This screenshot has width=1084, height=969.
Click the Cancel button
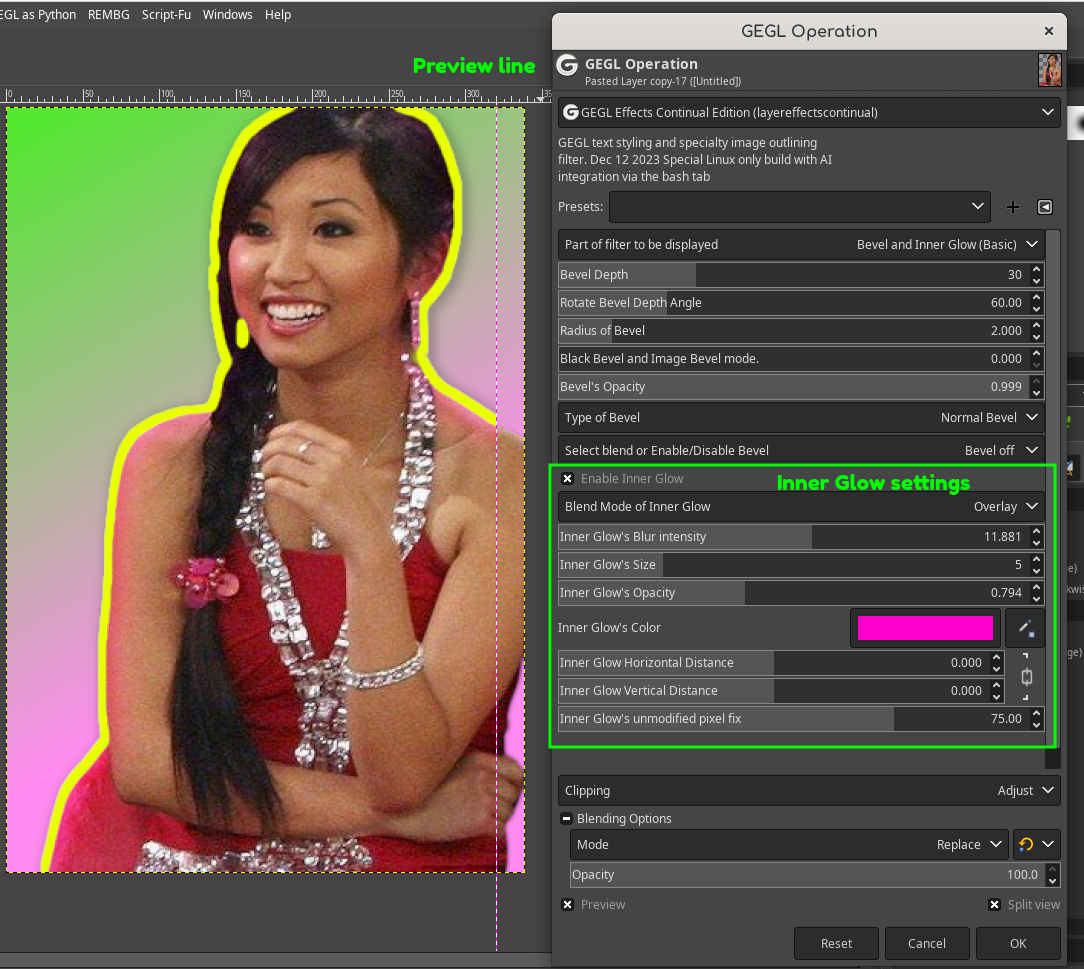click(x=926, y=943)
